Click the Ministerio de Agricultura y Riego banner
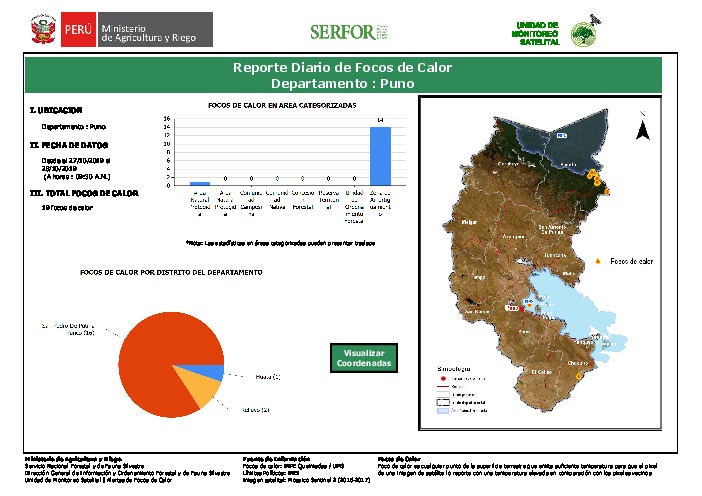Viewport: 702px width, 496px height. pos(154,30)
